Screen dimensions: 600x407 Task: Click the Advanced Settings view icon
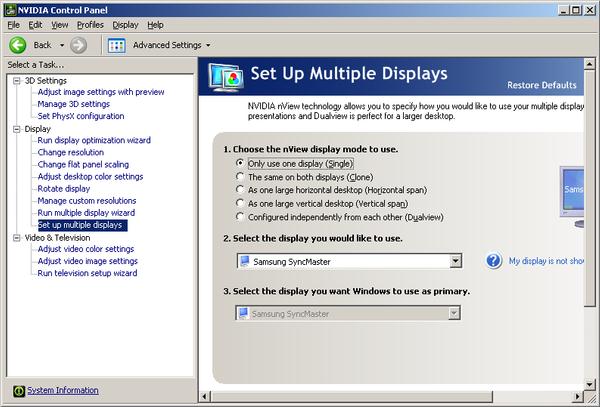click(116, 46)
